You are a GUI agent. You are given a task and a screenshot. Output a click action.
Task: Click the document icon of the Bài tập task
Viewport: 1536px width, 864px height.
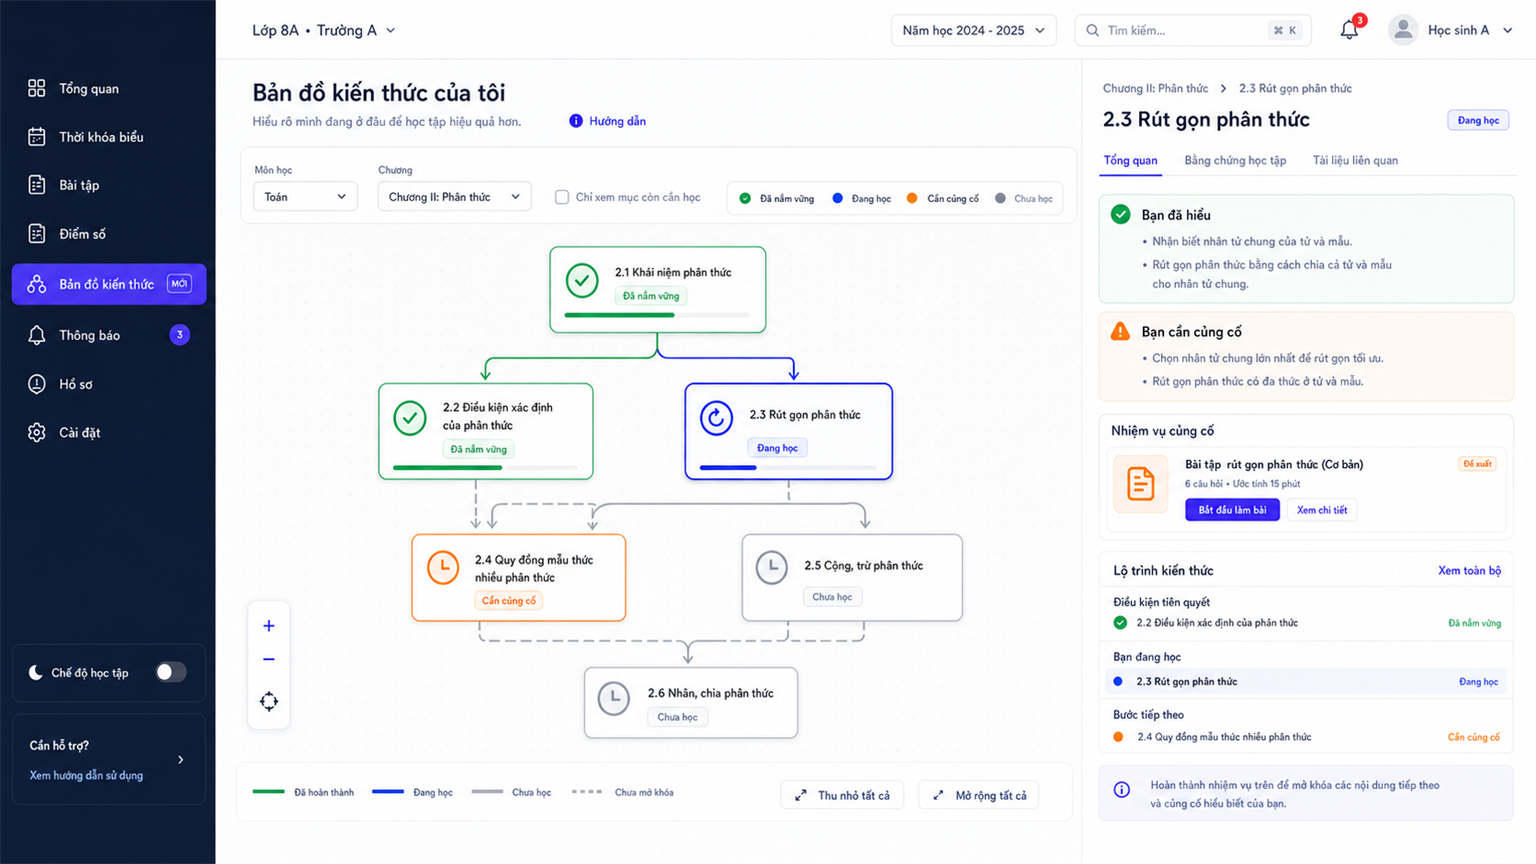coord(1140,484)
